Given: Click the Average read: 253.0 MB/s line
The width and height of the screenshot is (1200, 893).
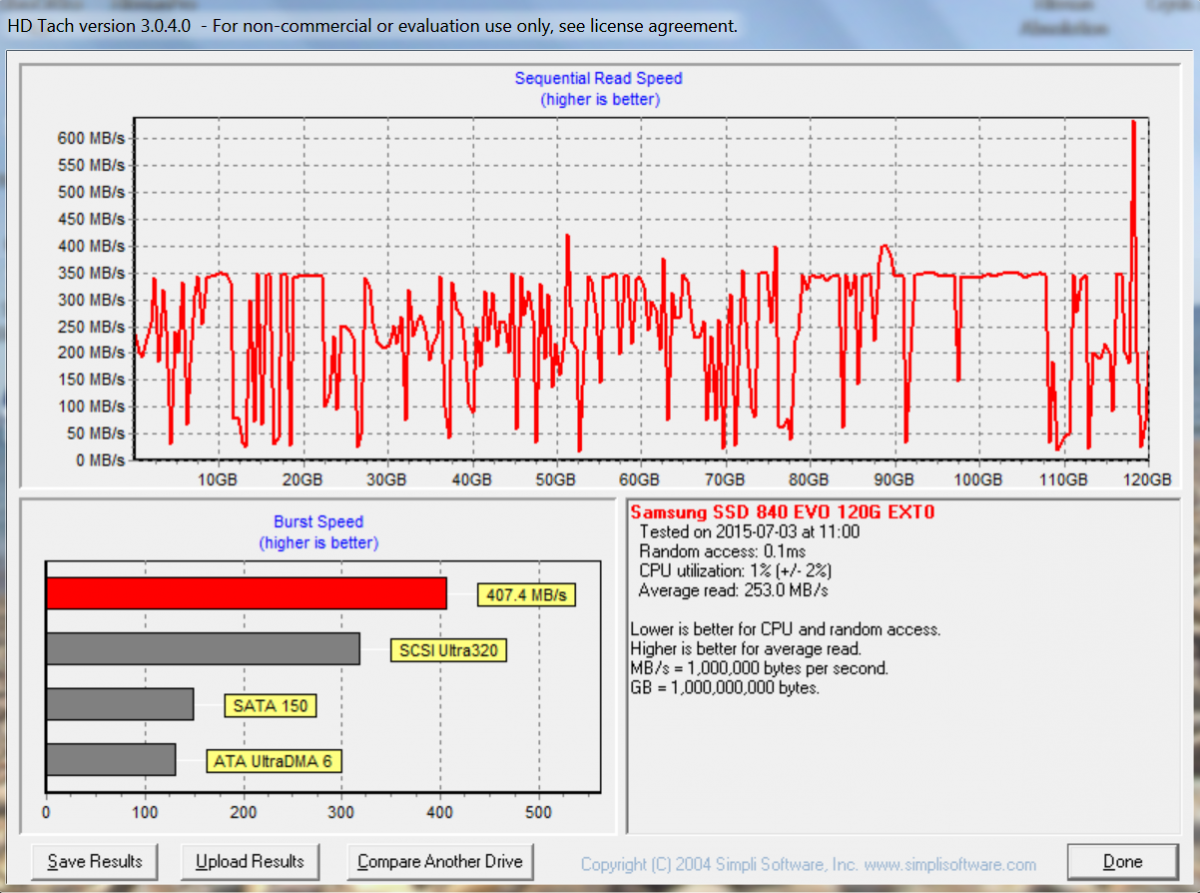Looking at the screenshot, I should coord(733,590).
